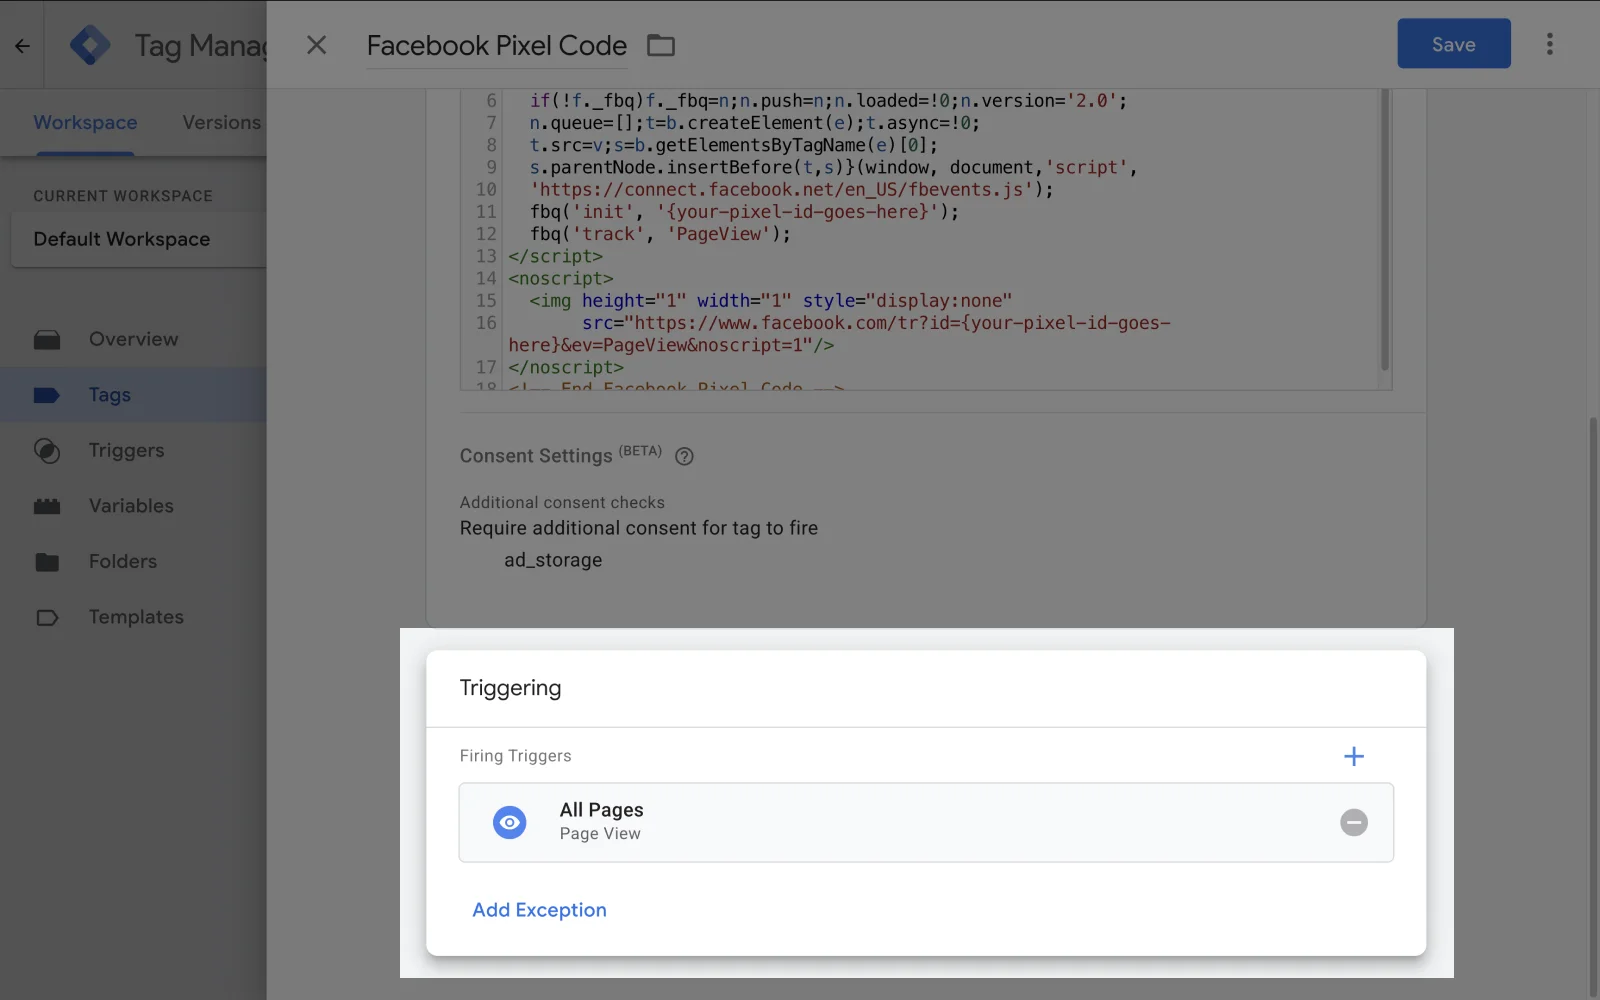Remove the All Pages trigger
The height and width of the screenshot is (1000, 1600).
(1353, 822)
